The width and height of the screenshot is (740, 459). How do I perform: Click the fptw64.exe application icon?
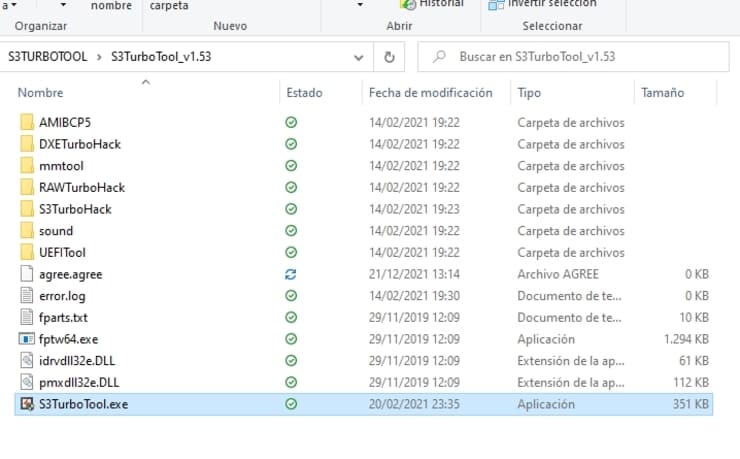pos(26,339)
